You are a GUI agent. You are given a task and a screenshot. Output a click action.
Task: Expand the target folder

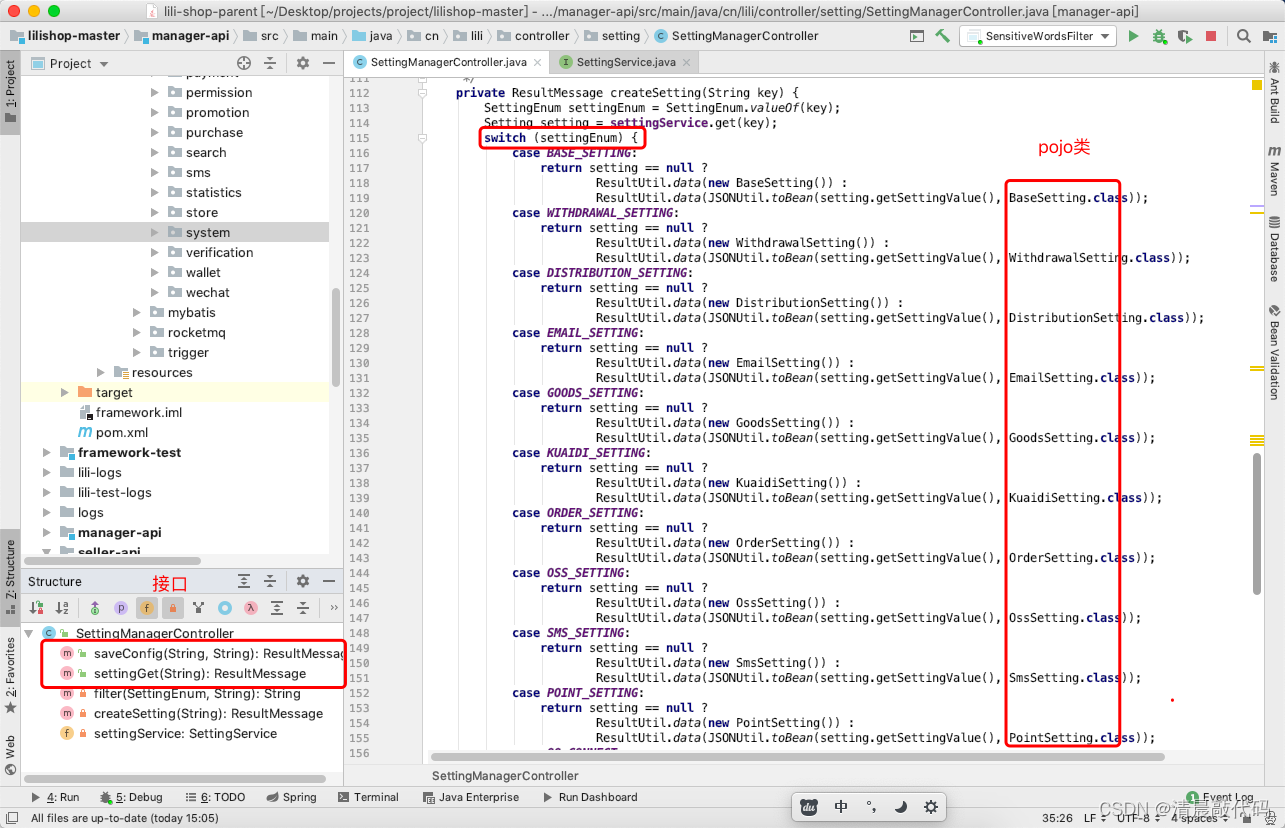point(64,392)
